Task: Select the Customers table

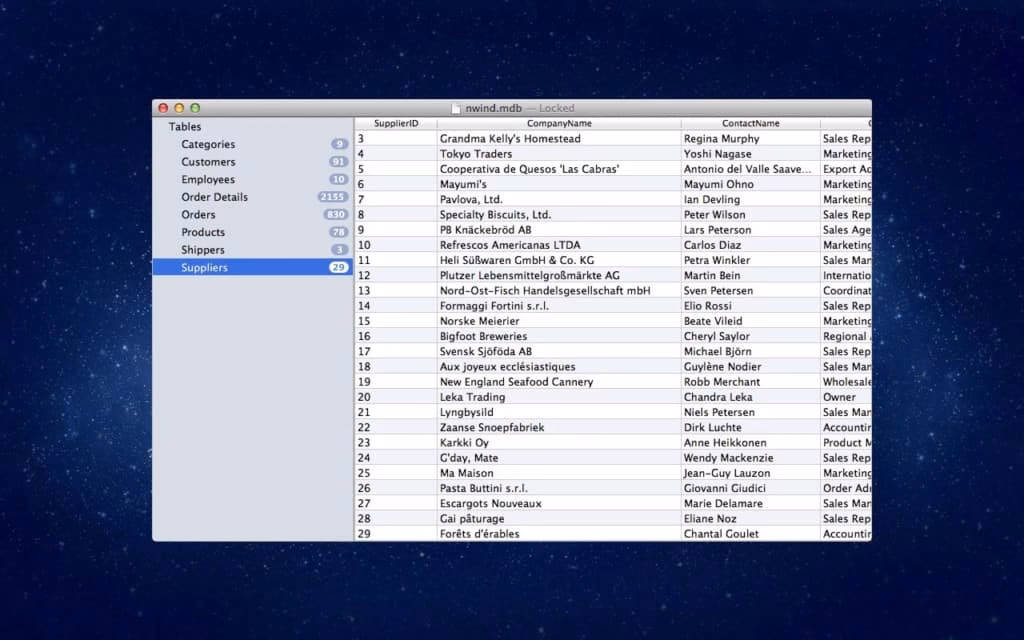Action: (208, 162)
